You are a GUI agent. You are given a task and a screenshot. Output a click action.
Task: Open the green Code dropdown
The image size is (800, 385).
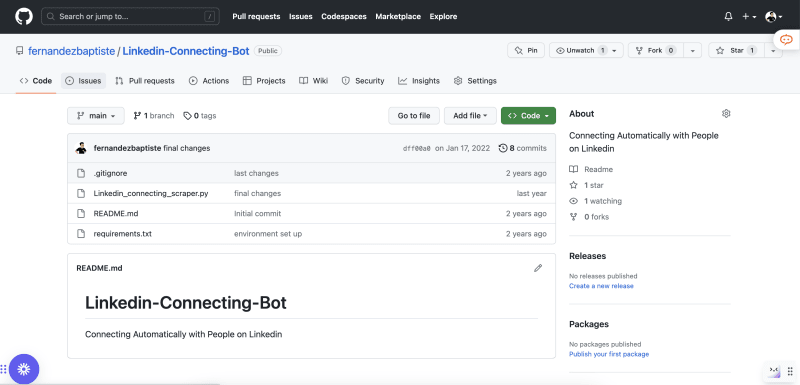529,116
